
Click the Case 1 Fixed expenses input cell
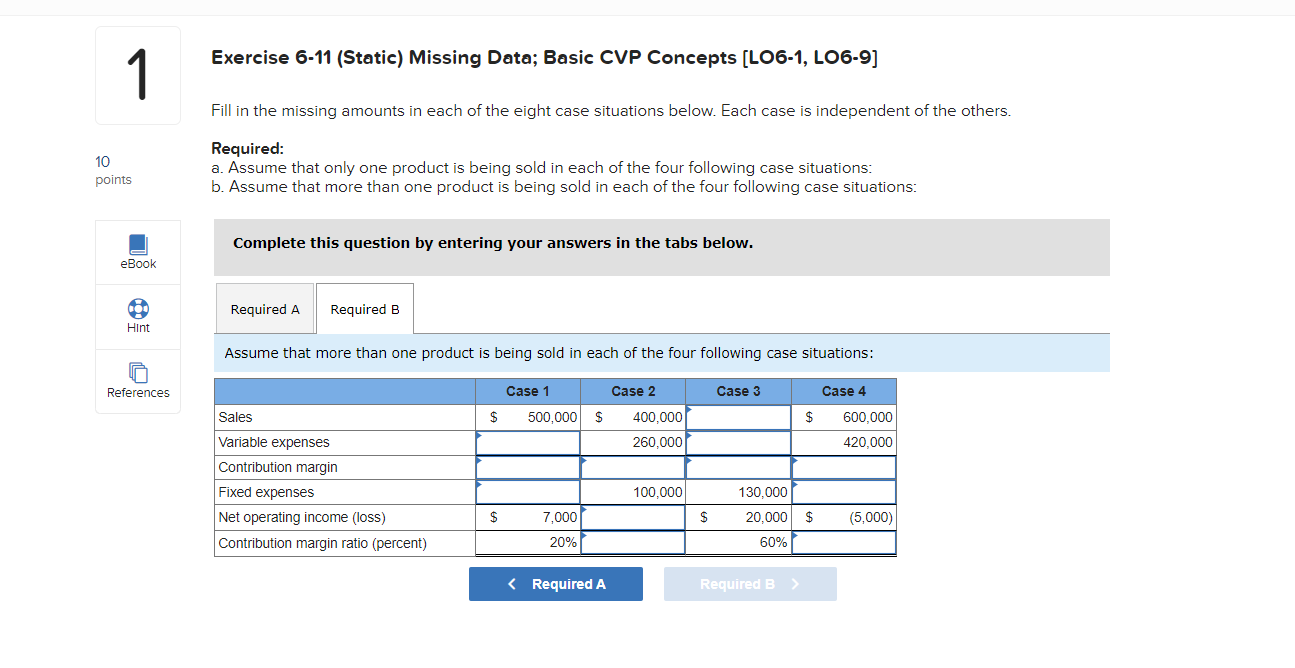point(528,492)
